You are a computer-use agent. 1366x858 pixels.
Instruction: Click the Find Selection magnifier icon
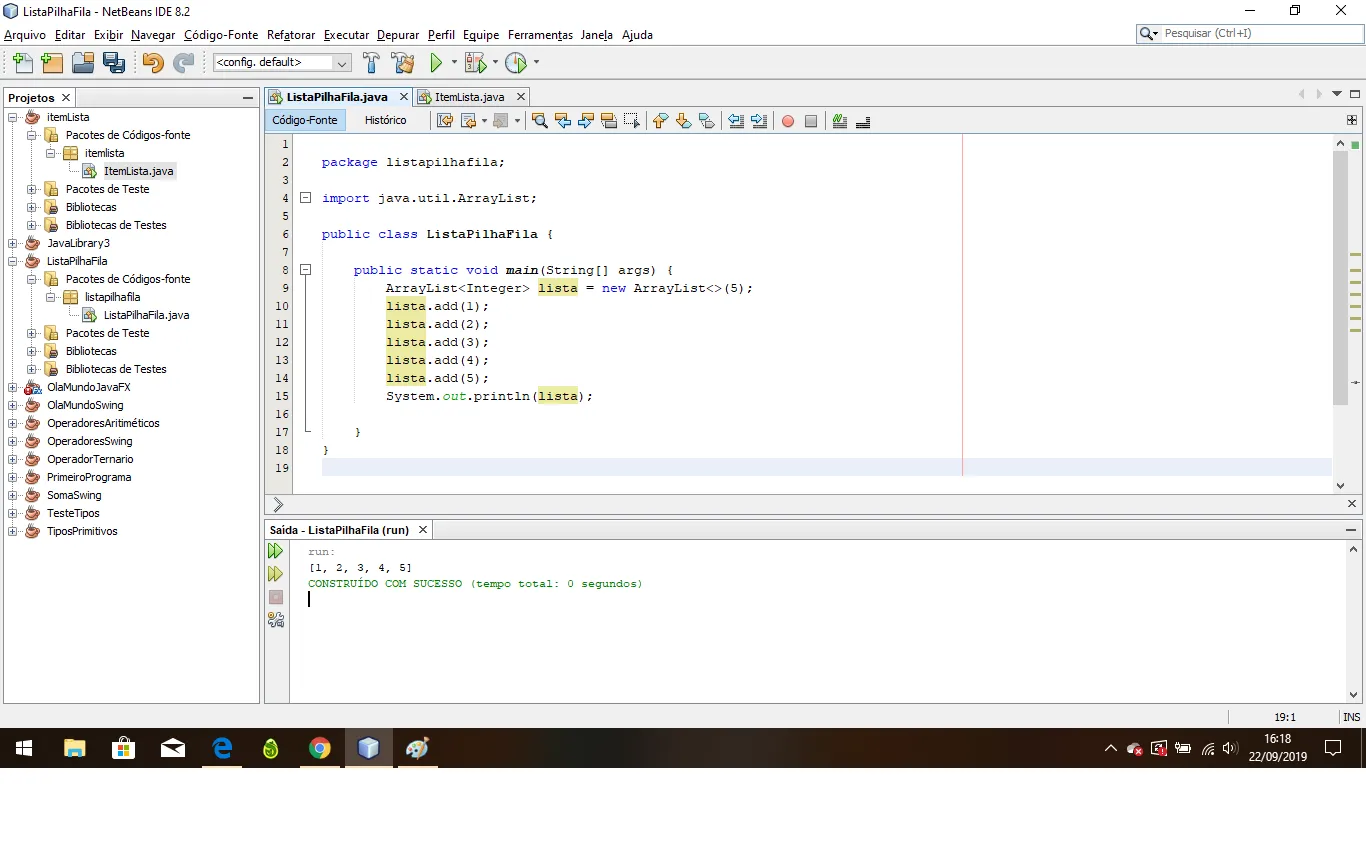540,121
